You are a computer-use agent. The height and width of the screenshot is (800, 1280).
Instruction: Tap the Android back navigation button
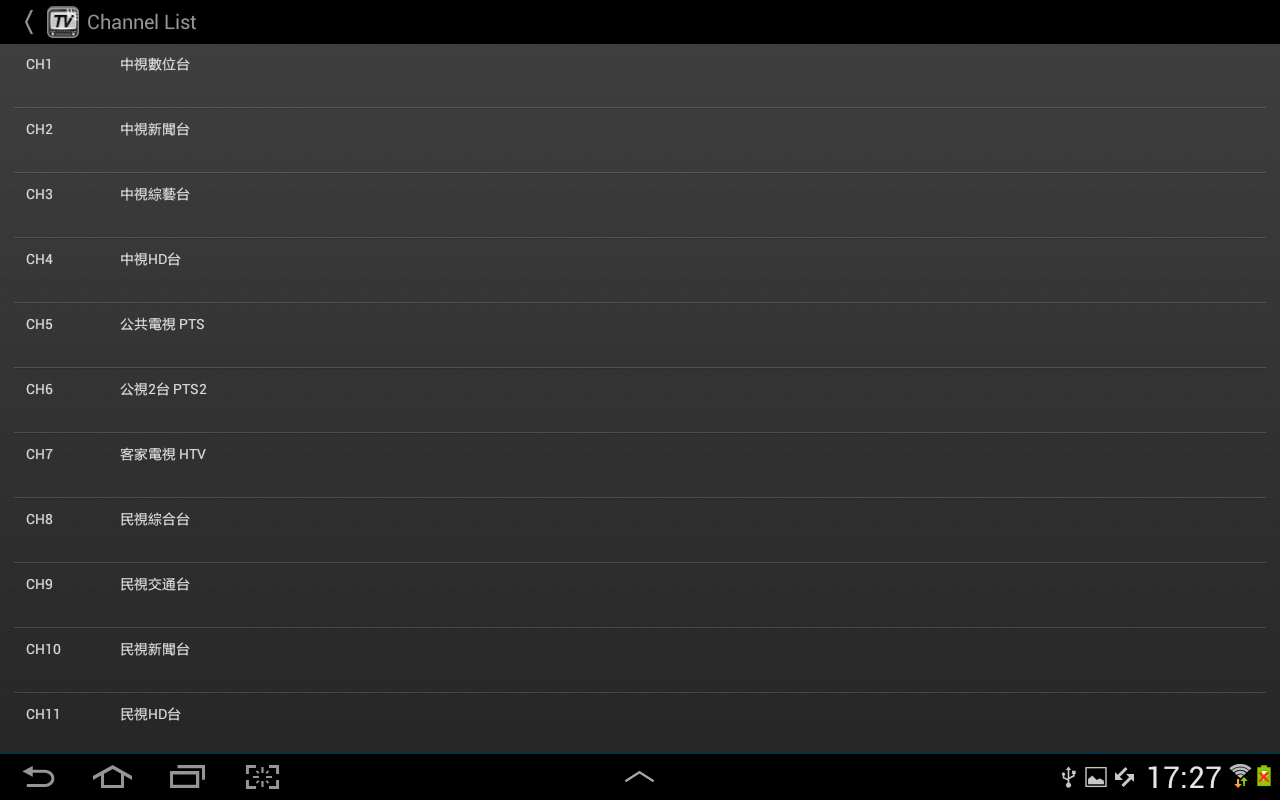tap(38, 777)
